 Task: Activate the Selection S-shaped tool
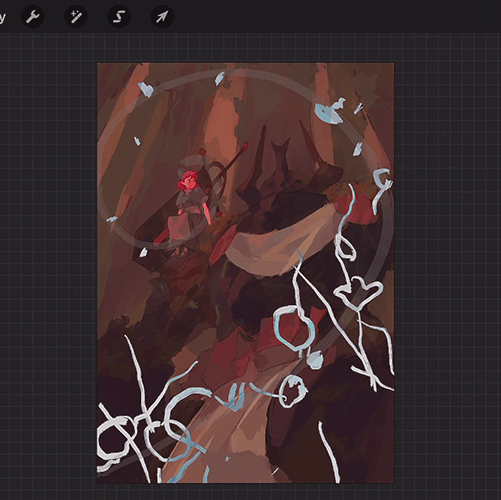(119, 16)
